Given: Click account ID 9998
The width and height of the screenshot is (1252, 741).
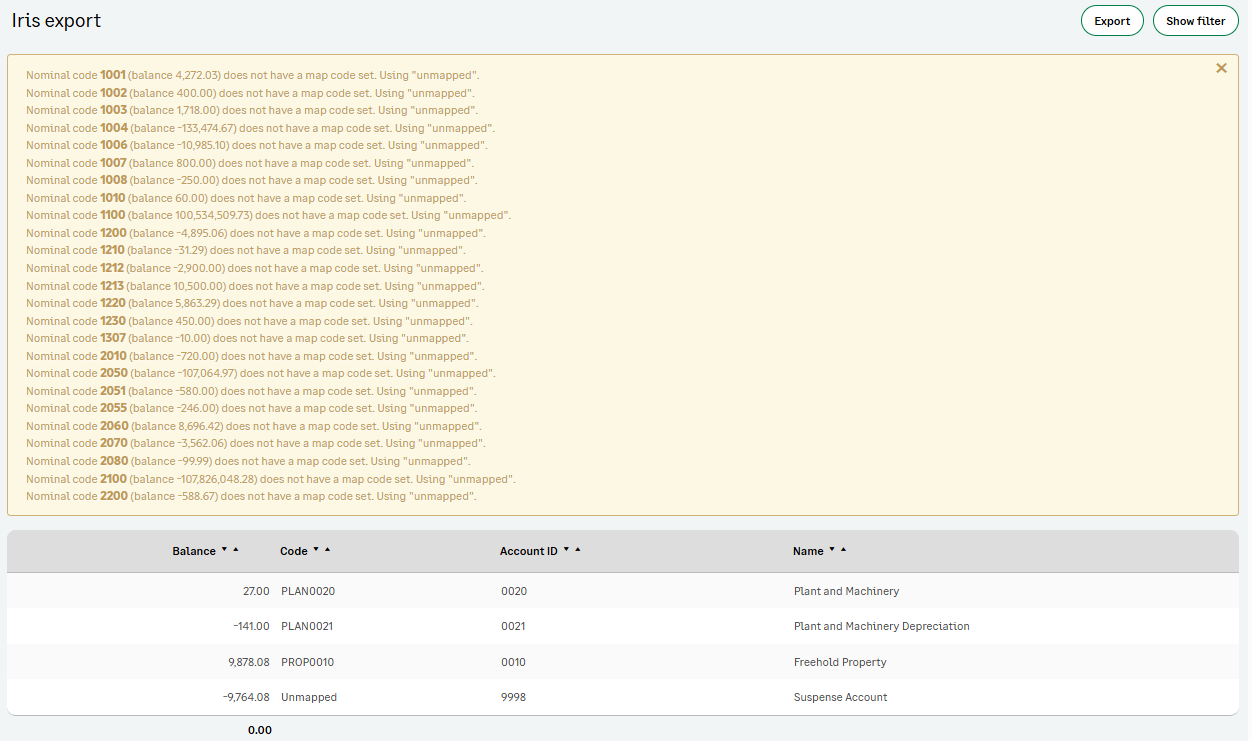Looking at the screenshot, I should pyautogui.click(x=514, y=697).
